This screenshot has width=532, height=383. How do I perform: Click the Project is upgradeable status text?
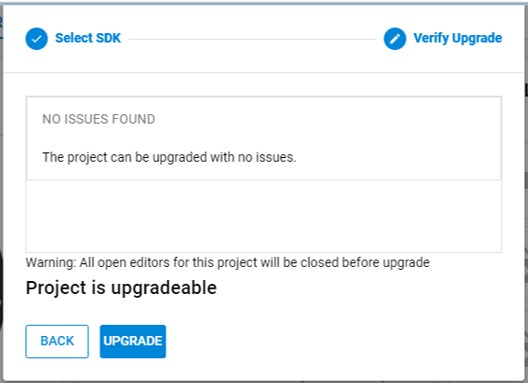pyautogui.click(x=121, y=288)
